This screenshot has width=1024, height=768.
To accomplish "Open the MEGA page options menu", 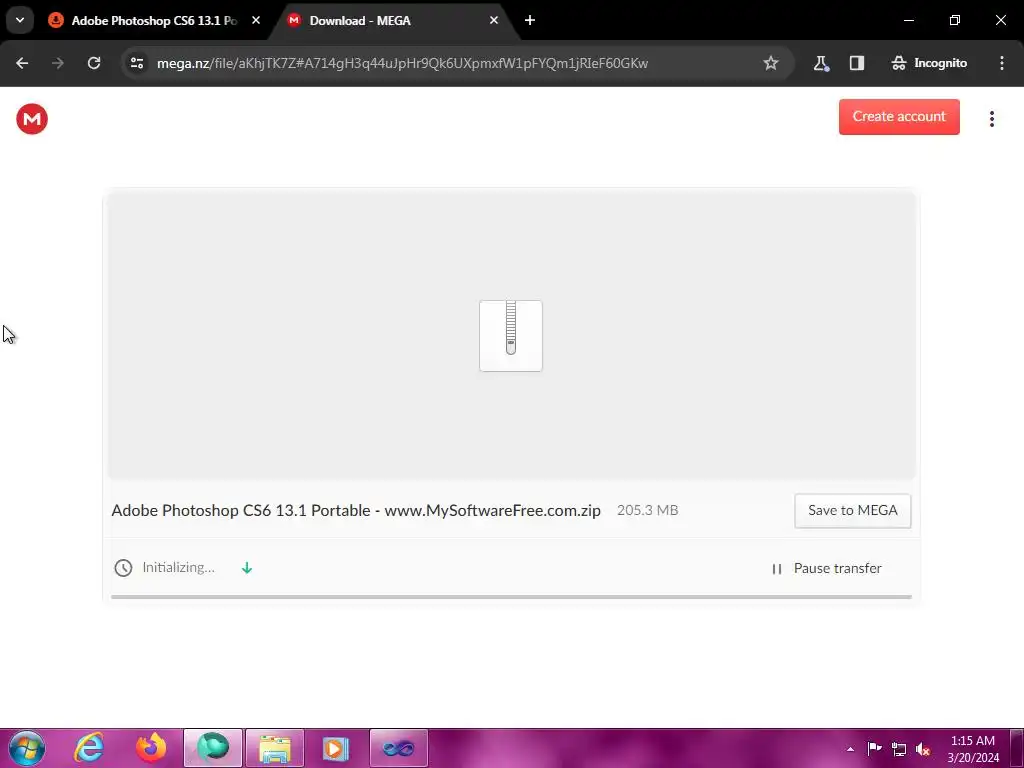I will point(991,119).
